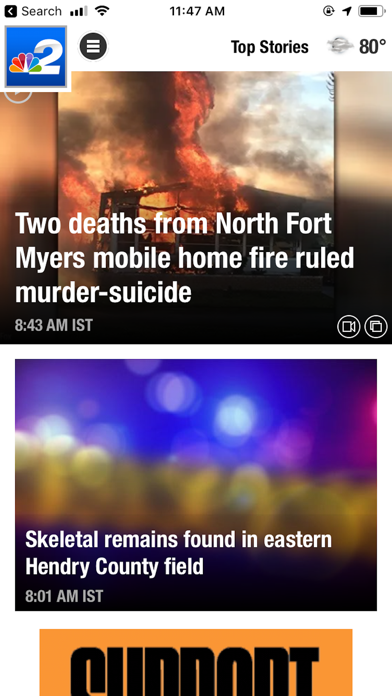Viewport: 392px width, 696px height.
Task: Tap the Back to Search arrow icon
Action: (11, 11)
